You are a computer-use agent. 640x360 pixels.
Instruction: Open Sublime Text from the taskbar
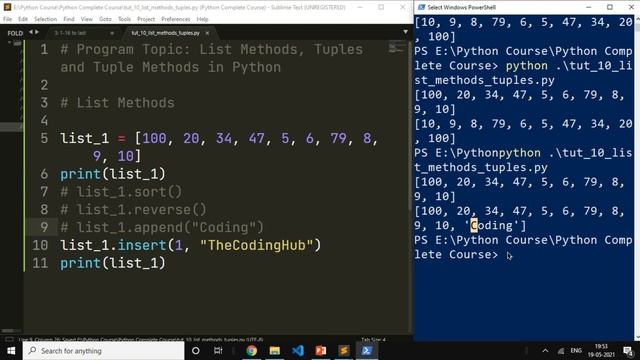pyautogui.click(x=344, y=351)
